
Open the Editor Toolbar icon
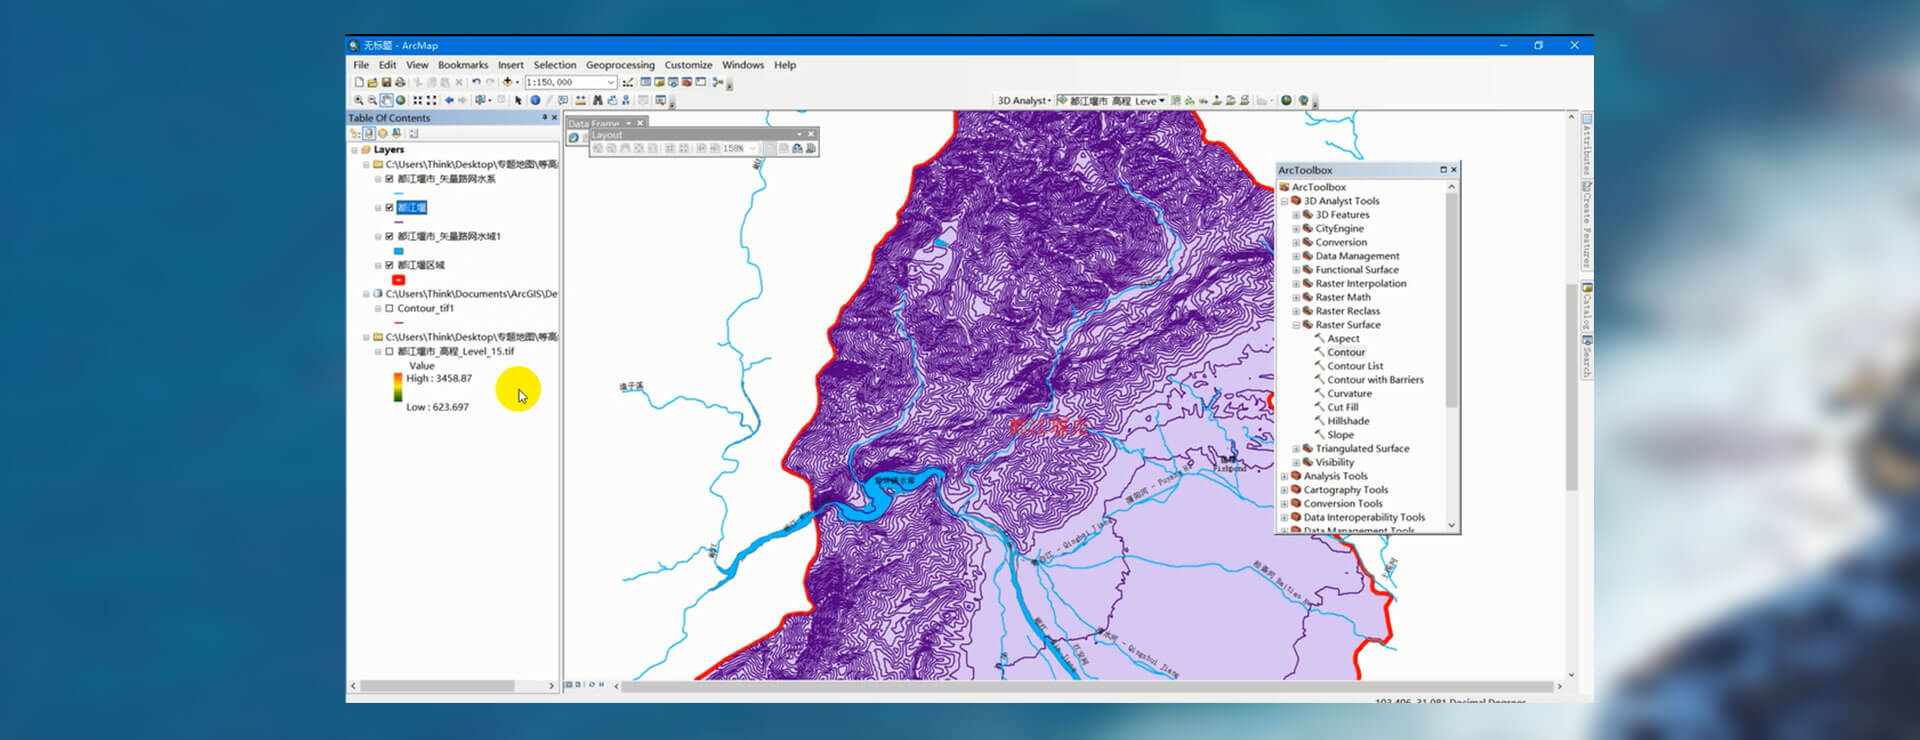pos(627,82)
